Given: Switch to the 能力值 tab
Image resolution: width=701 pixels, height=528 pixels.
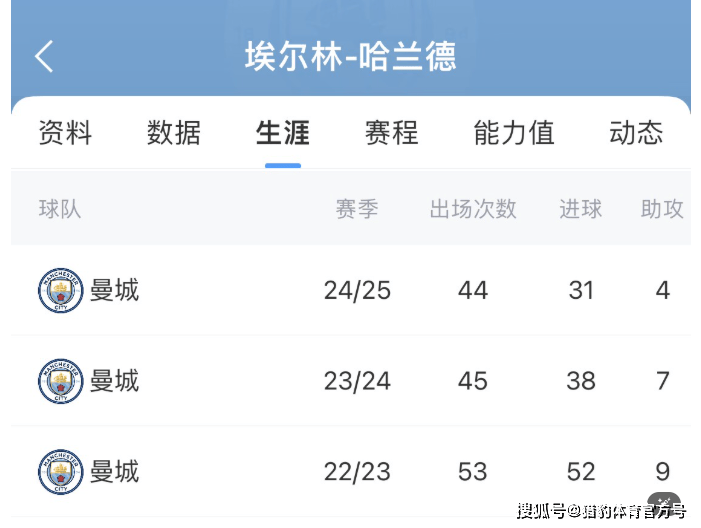Looking at the screenshot, I should [514, 133].
